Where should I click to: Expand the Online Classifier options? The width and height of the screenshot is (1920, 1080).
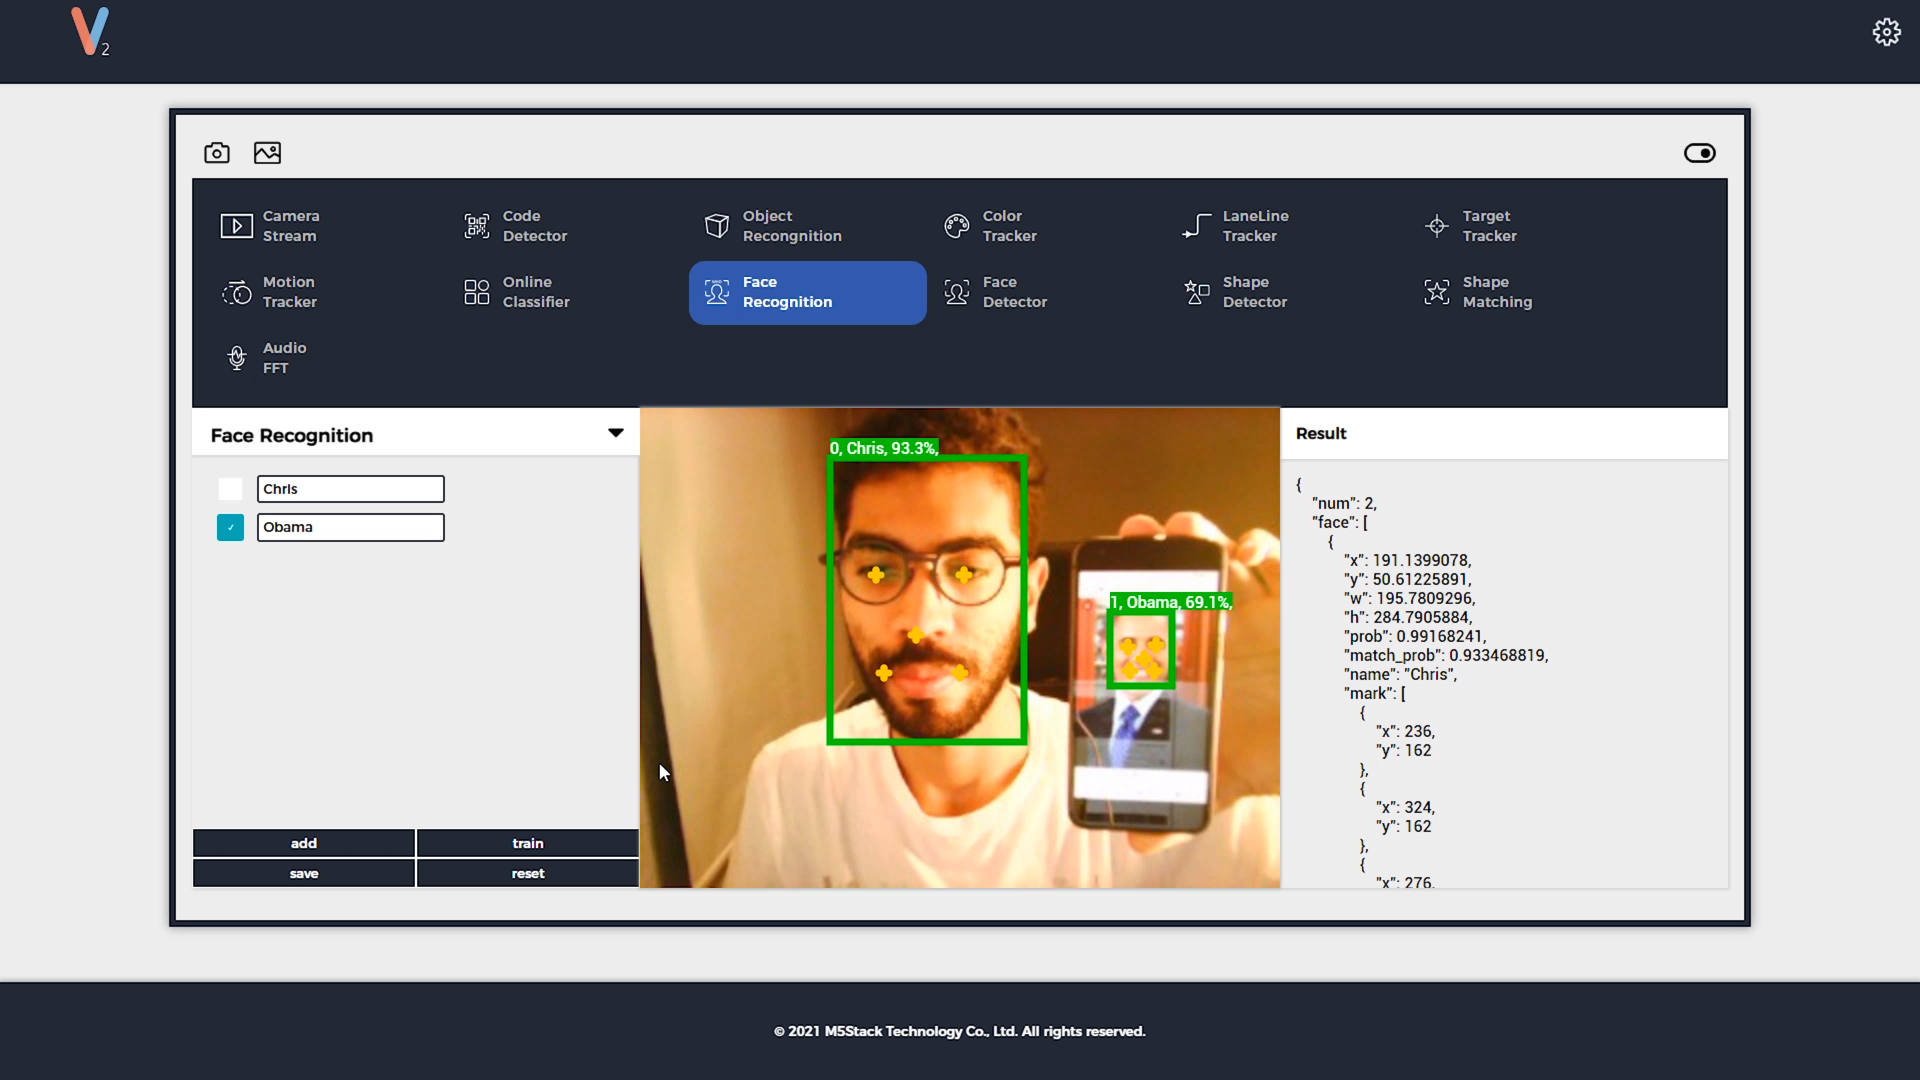[x=535, y=291]
